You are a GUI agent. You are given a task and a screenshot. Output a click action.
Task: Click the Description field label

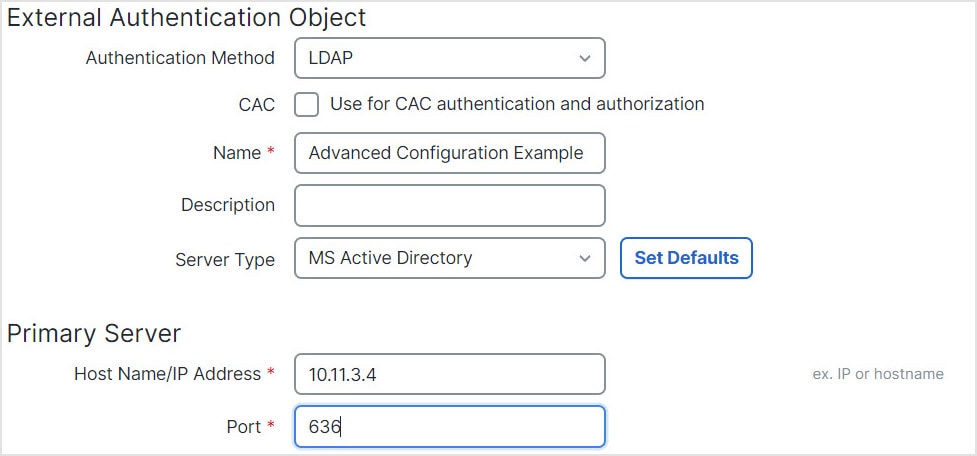[227, 205]
